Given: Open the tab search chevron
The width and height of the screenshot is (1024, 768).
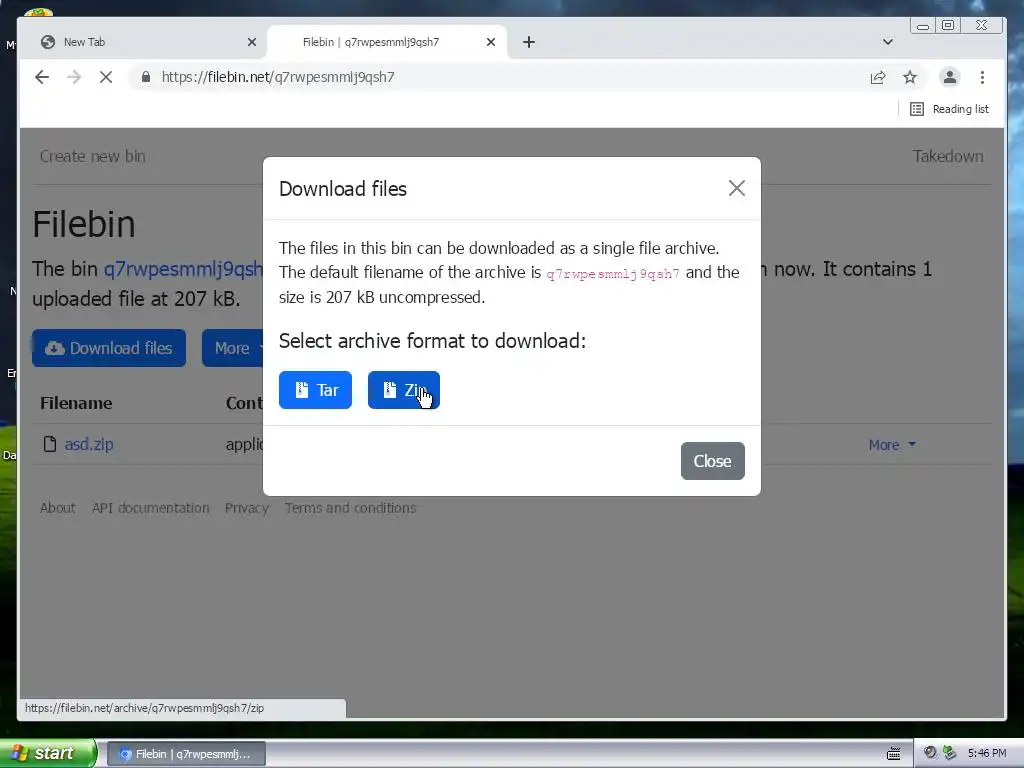Looking at the screenshot, I should point(888,42).
